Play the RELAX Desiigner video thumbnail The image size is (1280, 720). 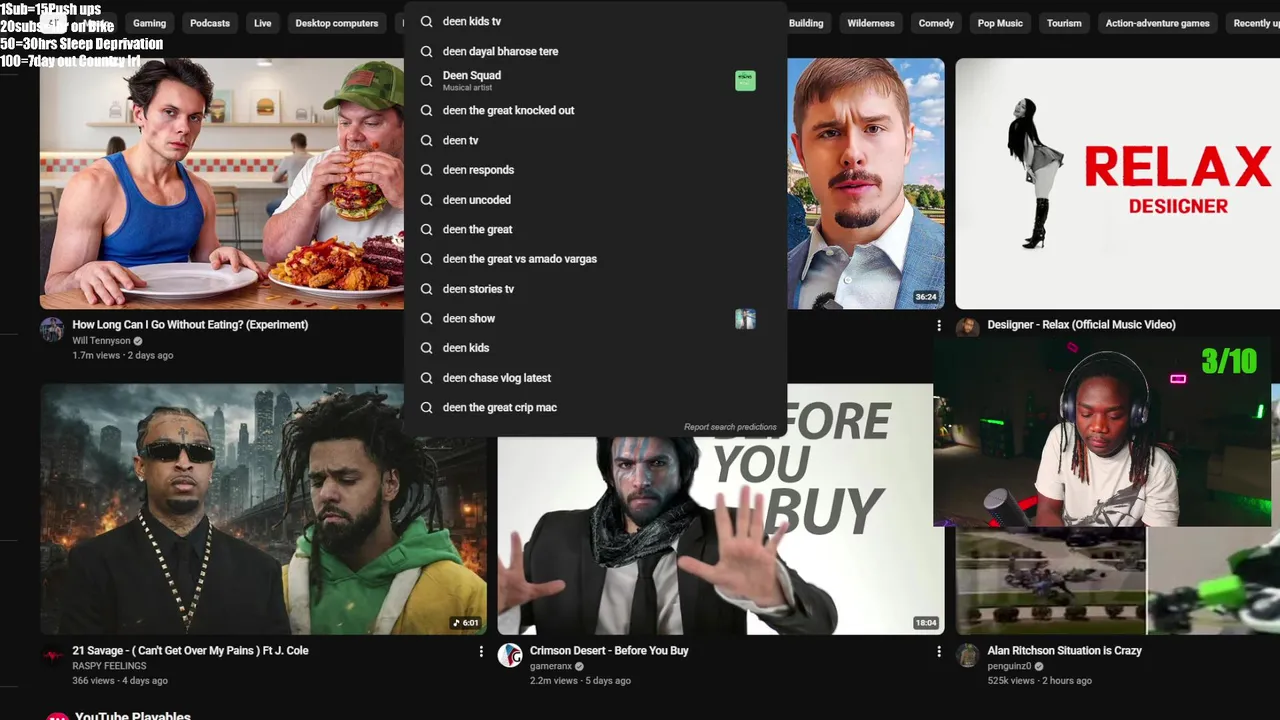[1117, 183]
